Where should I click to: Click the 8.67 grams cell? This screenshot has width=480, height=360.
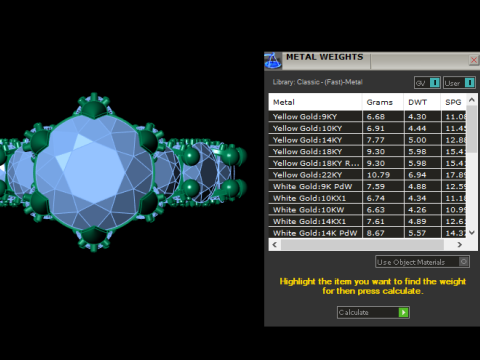tap(383, 233)
